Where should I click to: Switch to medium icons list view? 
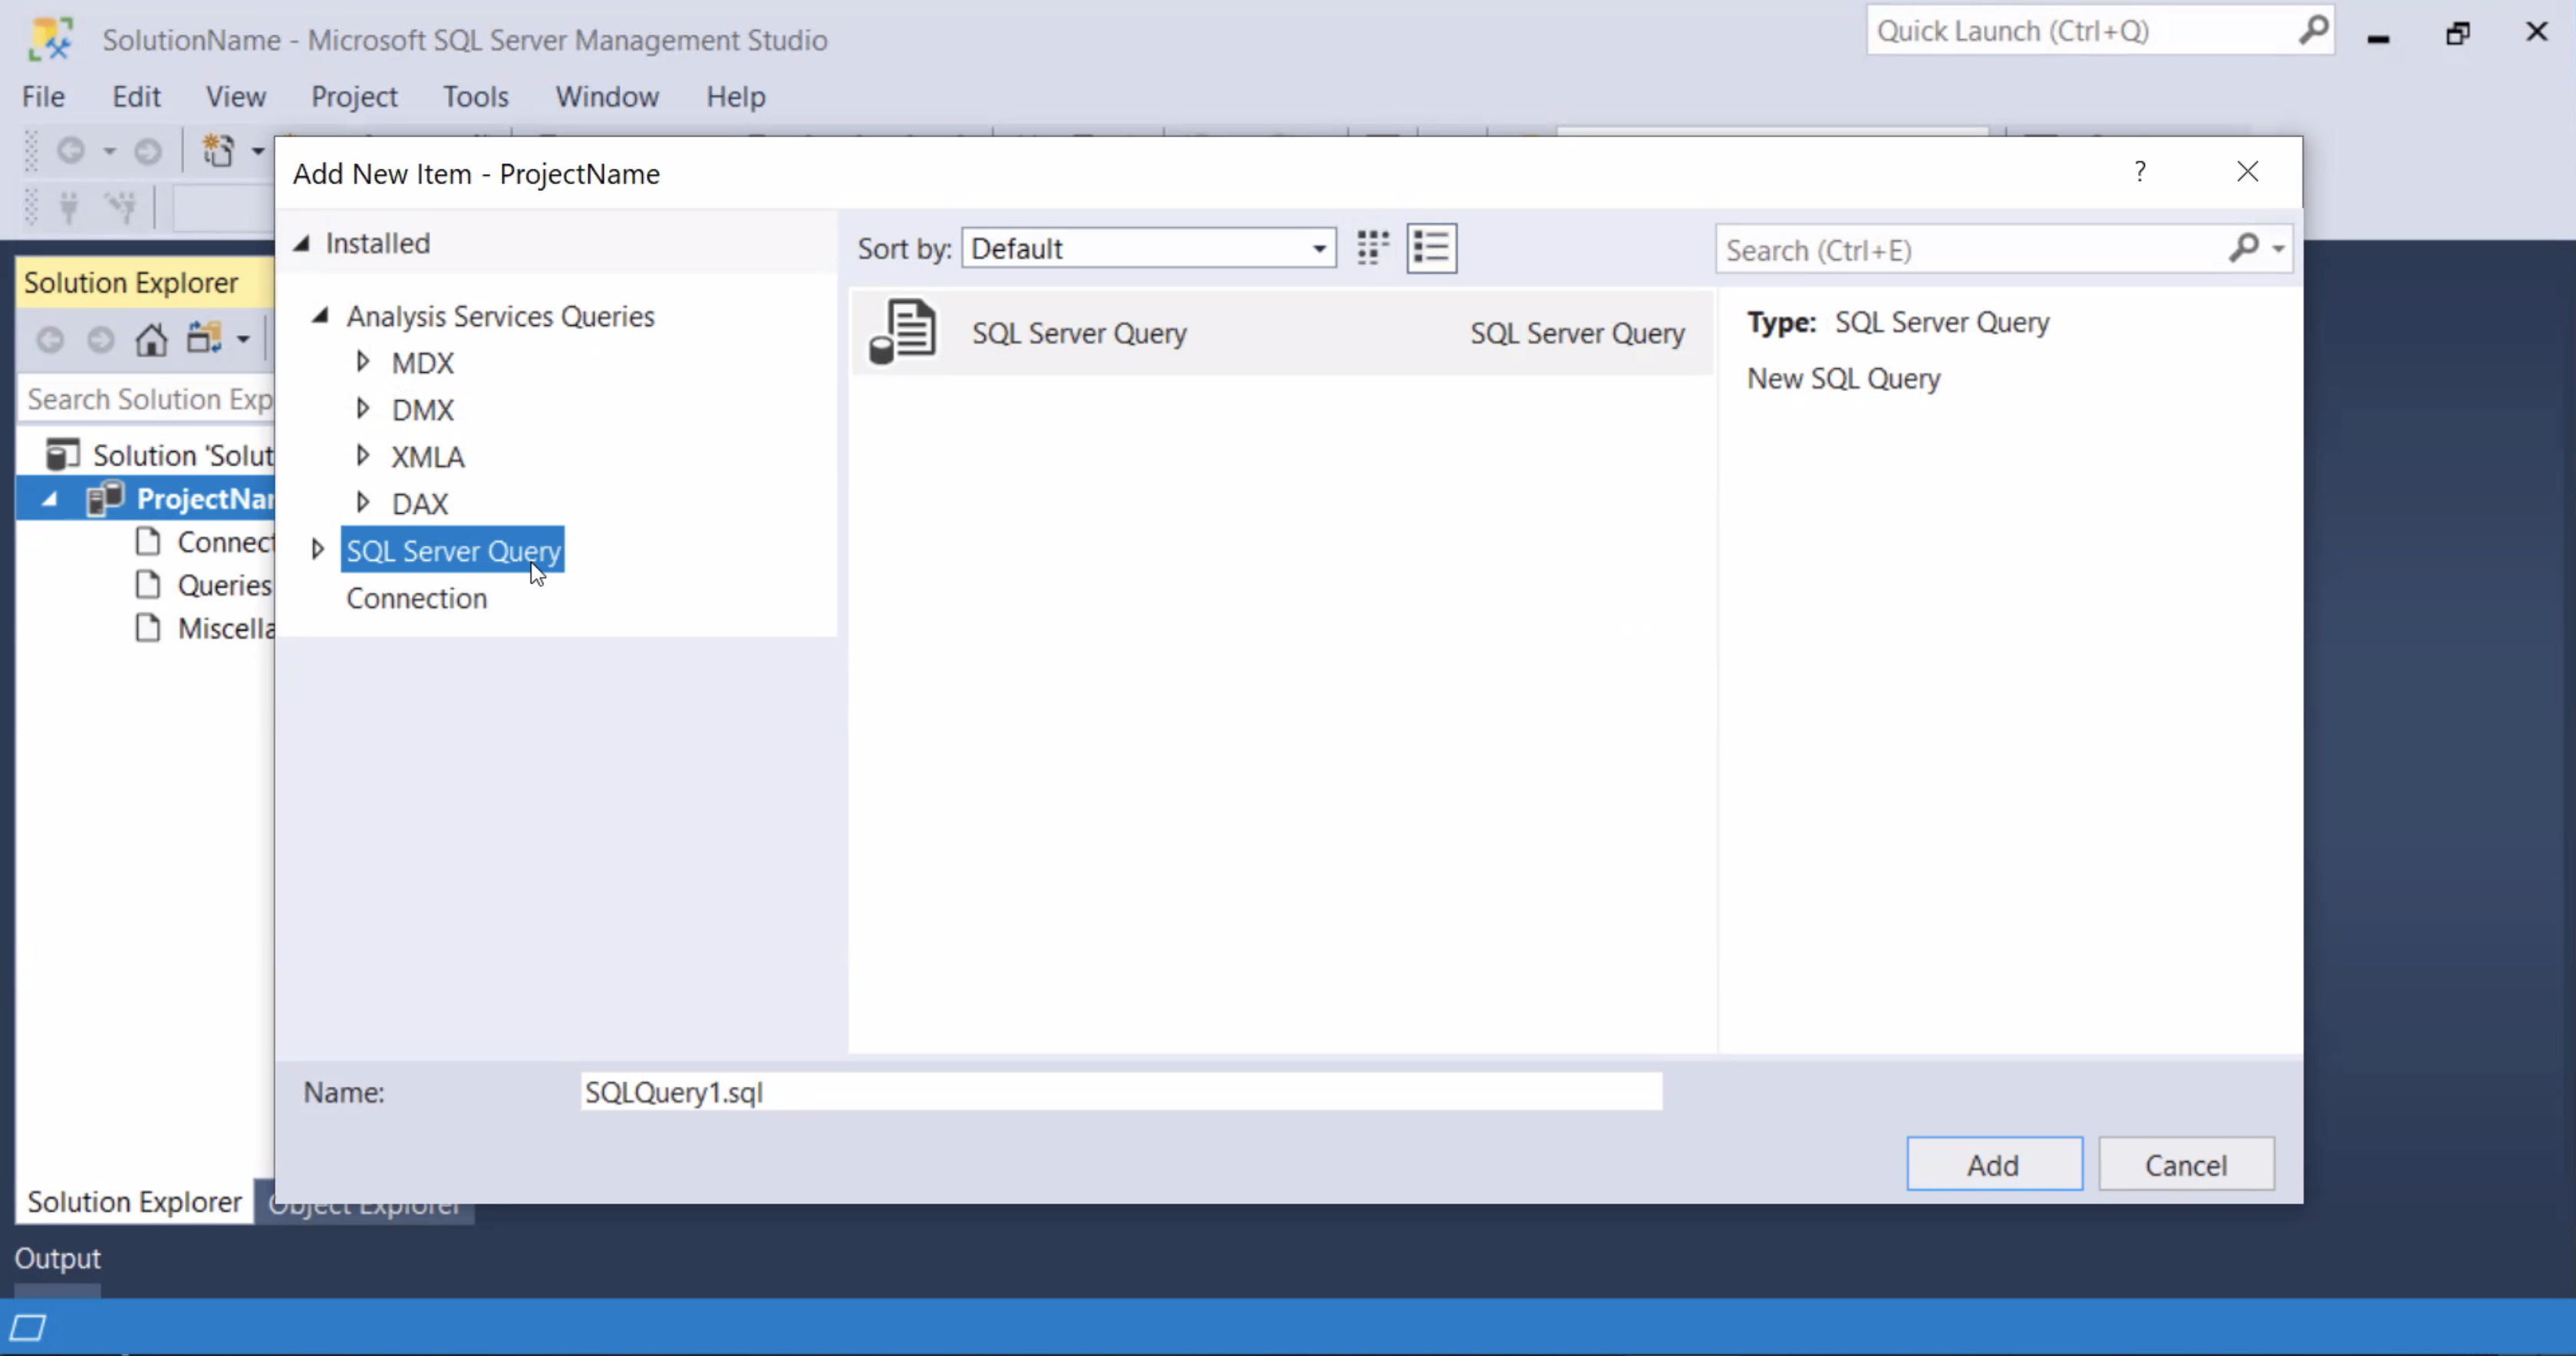click(1431, 248)
